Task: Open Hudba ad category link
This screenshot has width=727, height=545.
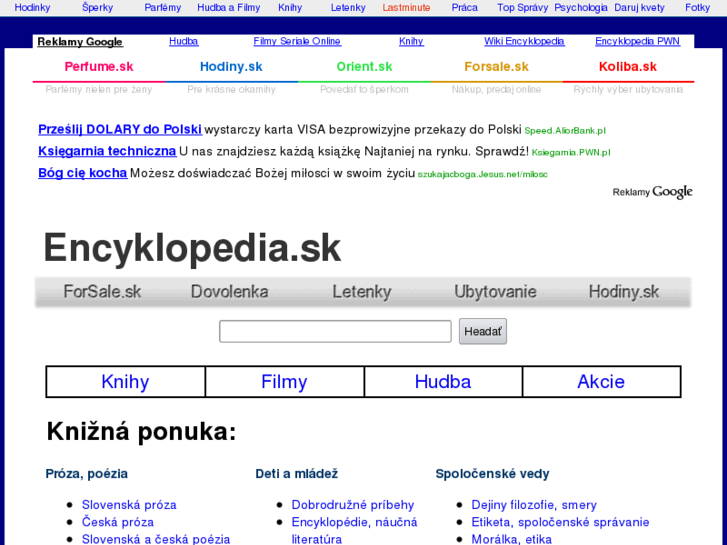Action: 184,41
